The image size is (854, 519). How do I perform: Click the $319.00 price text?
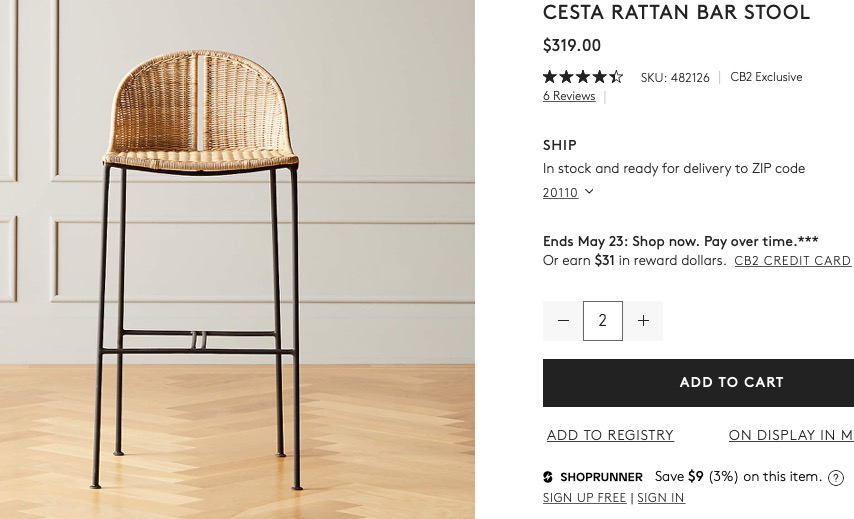pos(572,45)
